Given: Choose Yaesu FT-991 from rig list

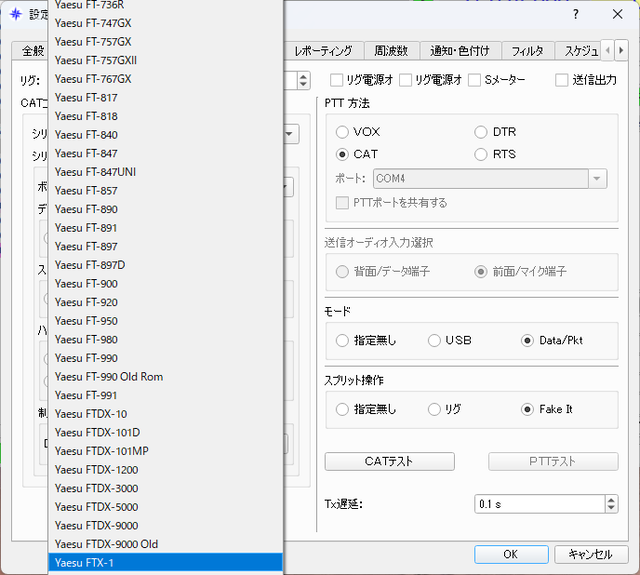Looking at the screenshot, I should 165,395.
